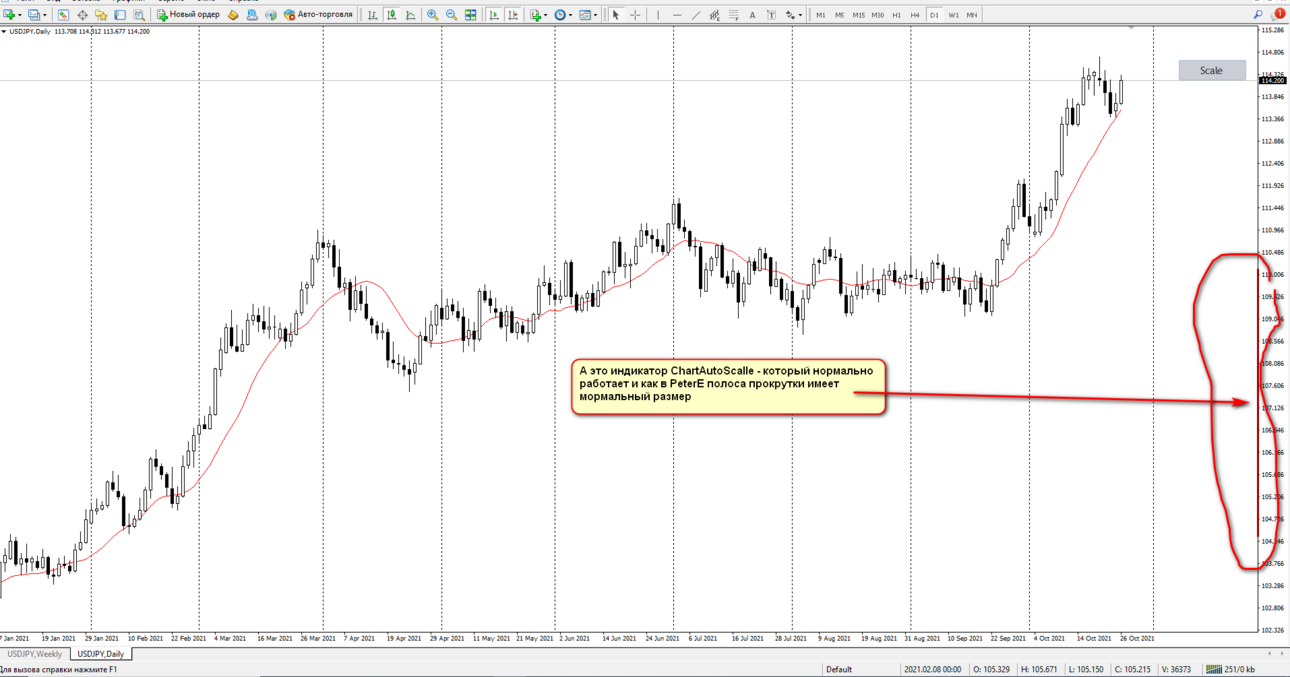Viewport: 1290px width, 677px height.
Task: Expand the profiles dropdown arrow
Action: tap(45, 15)
